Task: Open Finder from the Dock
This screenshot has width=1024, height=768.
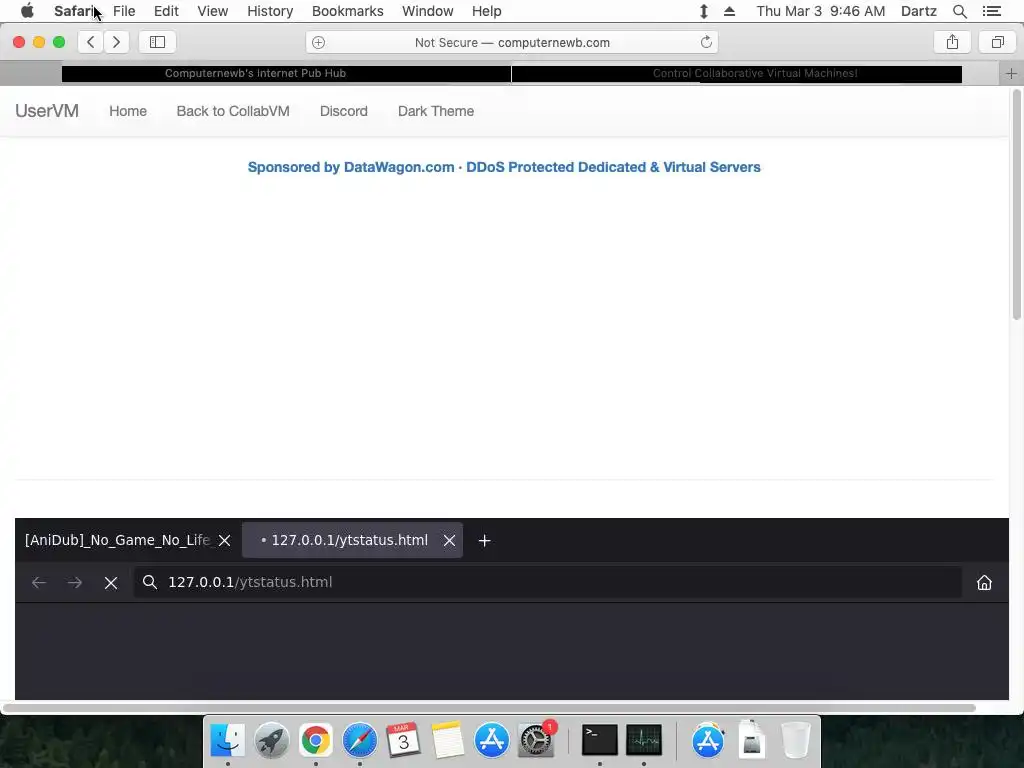Action: tap(227, 740)
